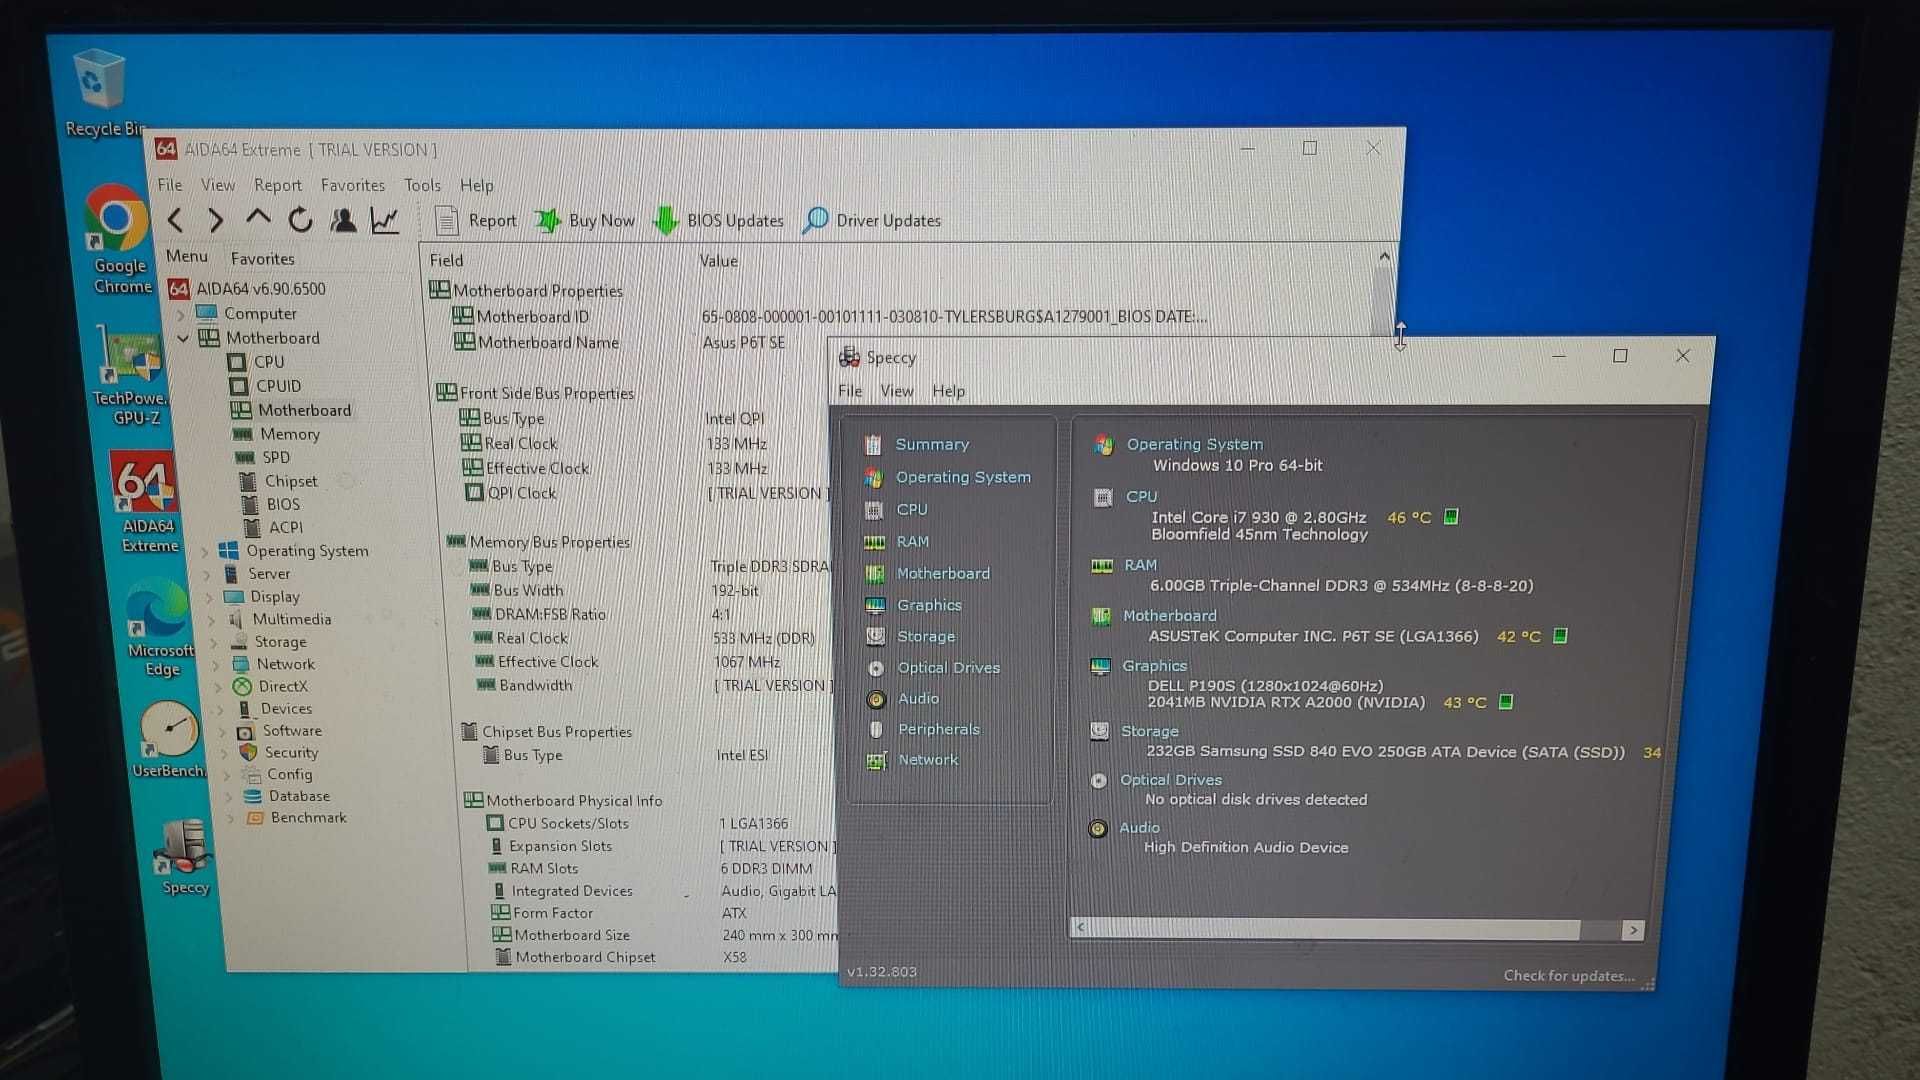Collapse the Motherboard tree node
This screenshot has height=1080, width=1920.
183,339
